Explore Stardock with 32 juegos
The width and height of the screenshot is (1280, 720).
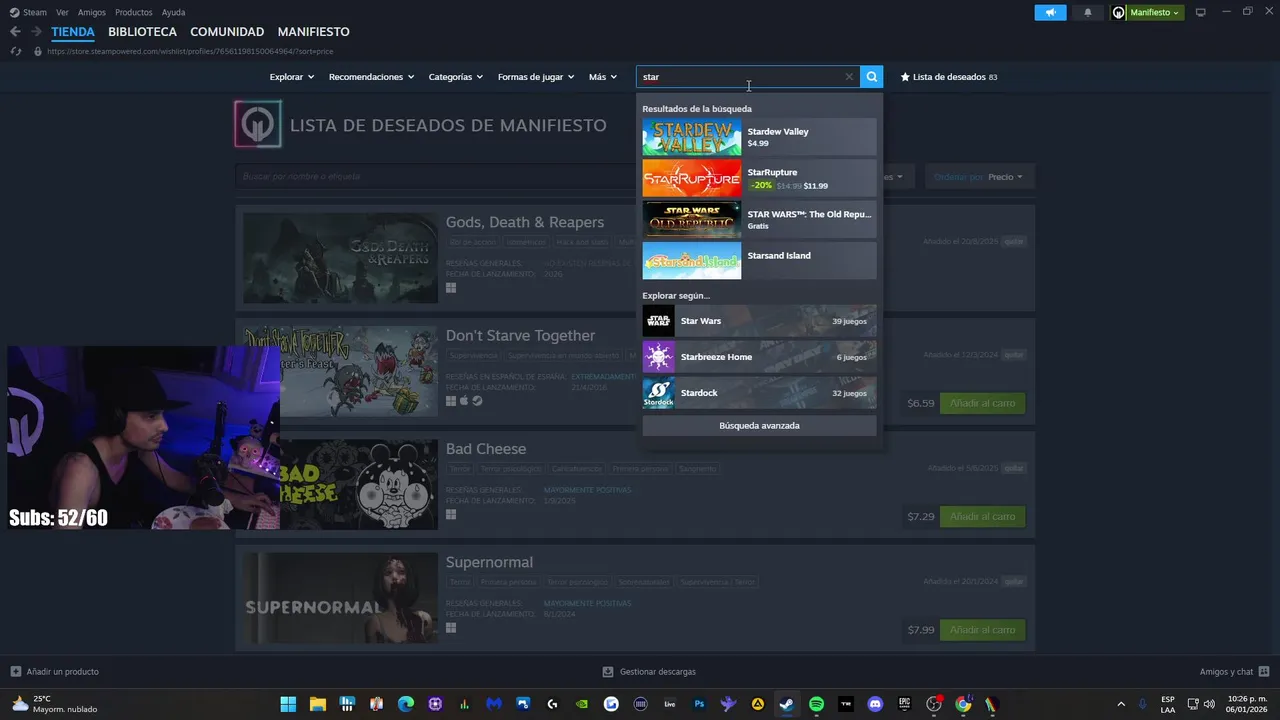coord(759,393)
